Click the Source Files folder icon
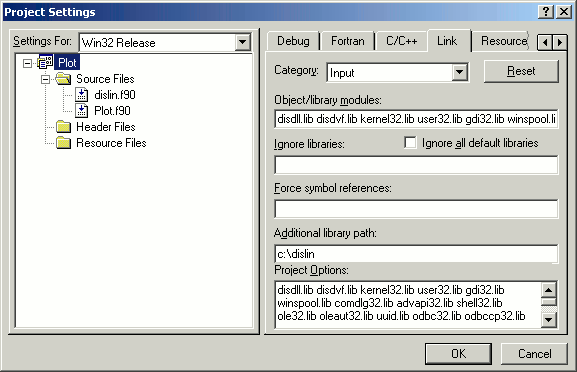 click(x=63, y=79)
